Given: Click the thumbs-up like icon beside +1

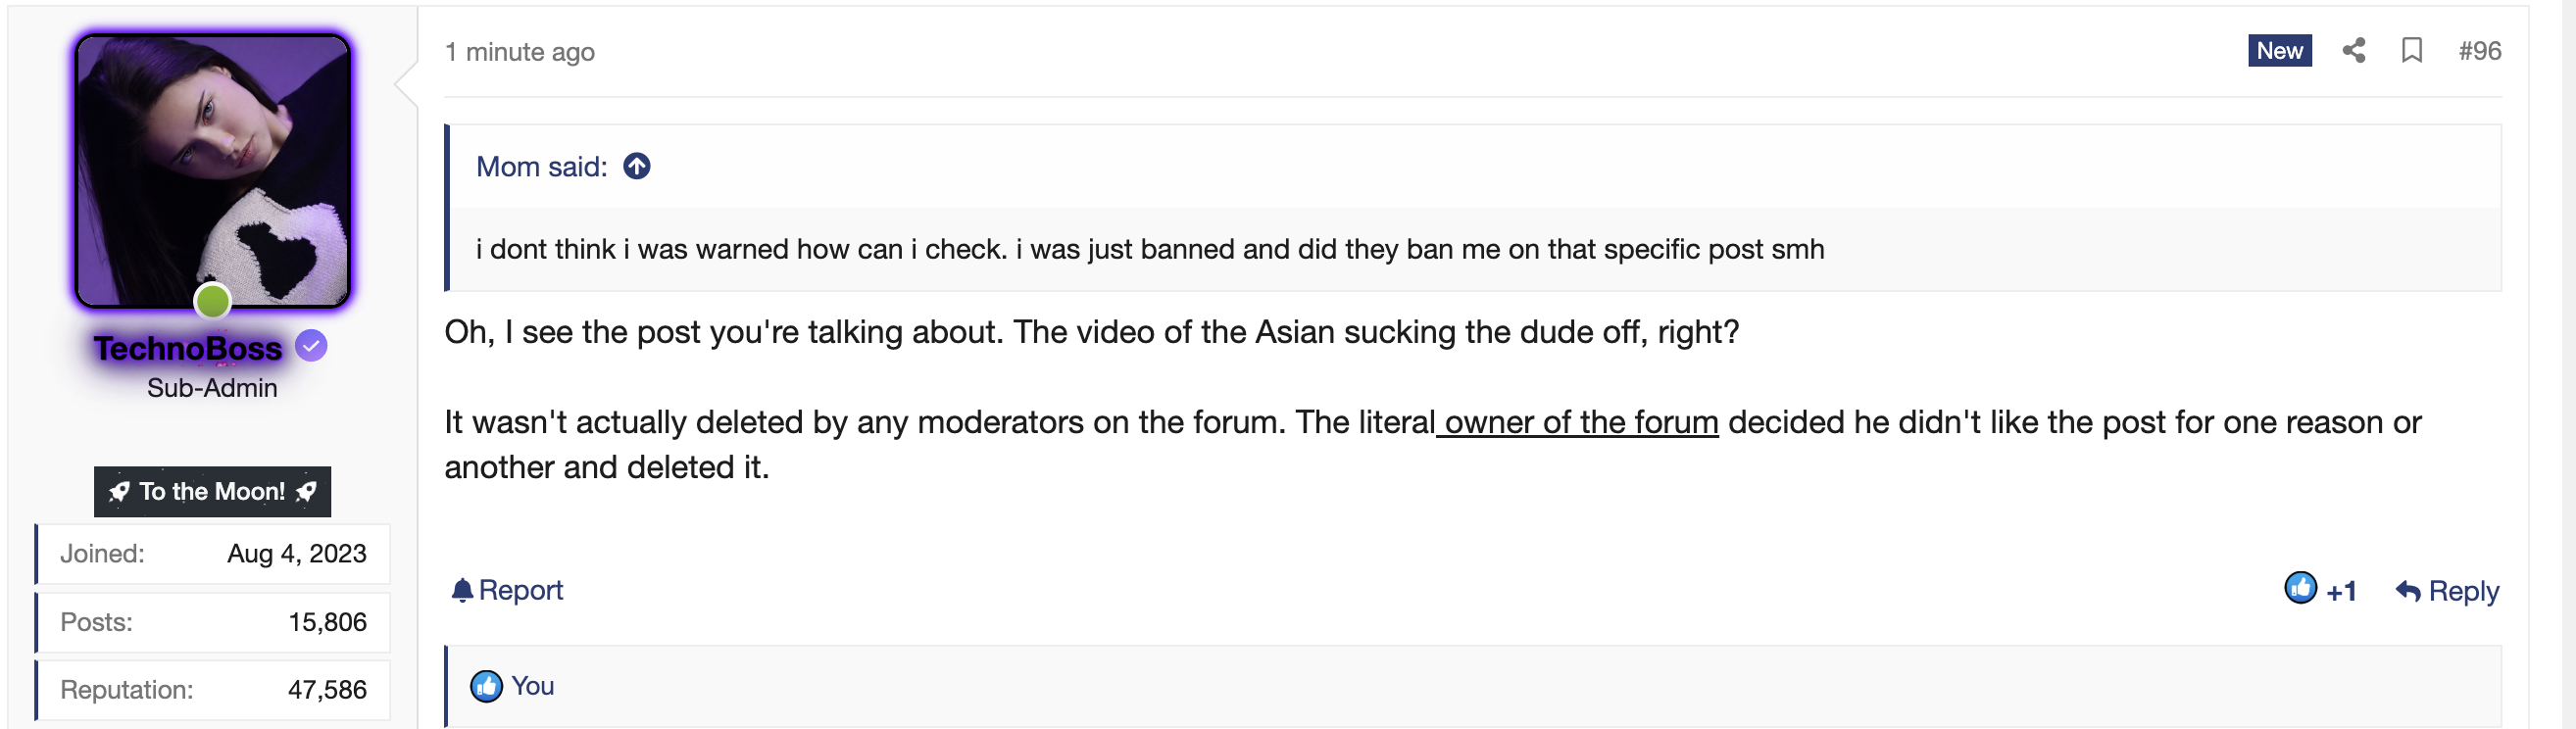Looking at the screenshot, I should [2300, 589].
